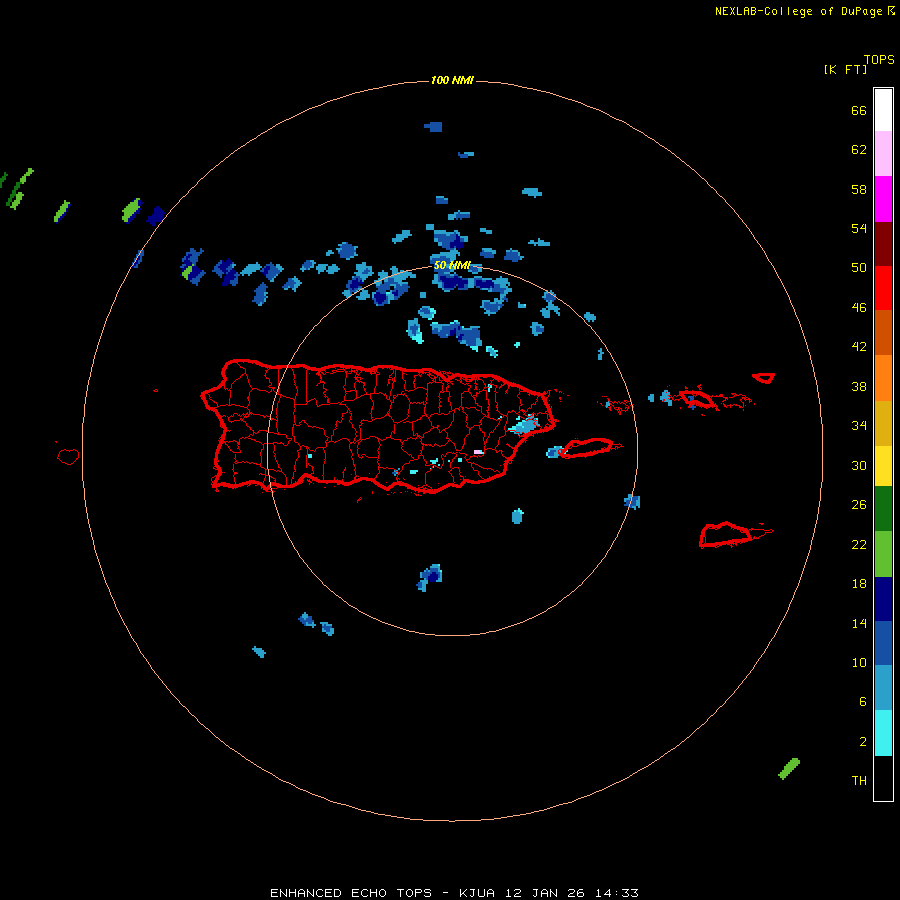Click the 34 legend value

859,426
